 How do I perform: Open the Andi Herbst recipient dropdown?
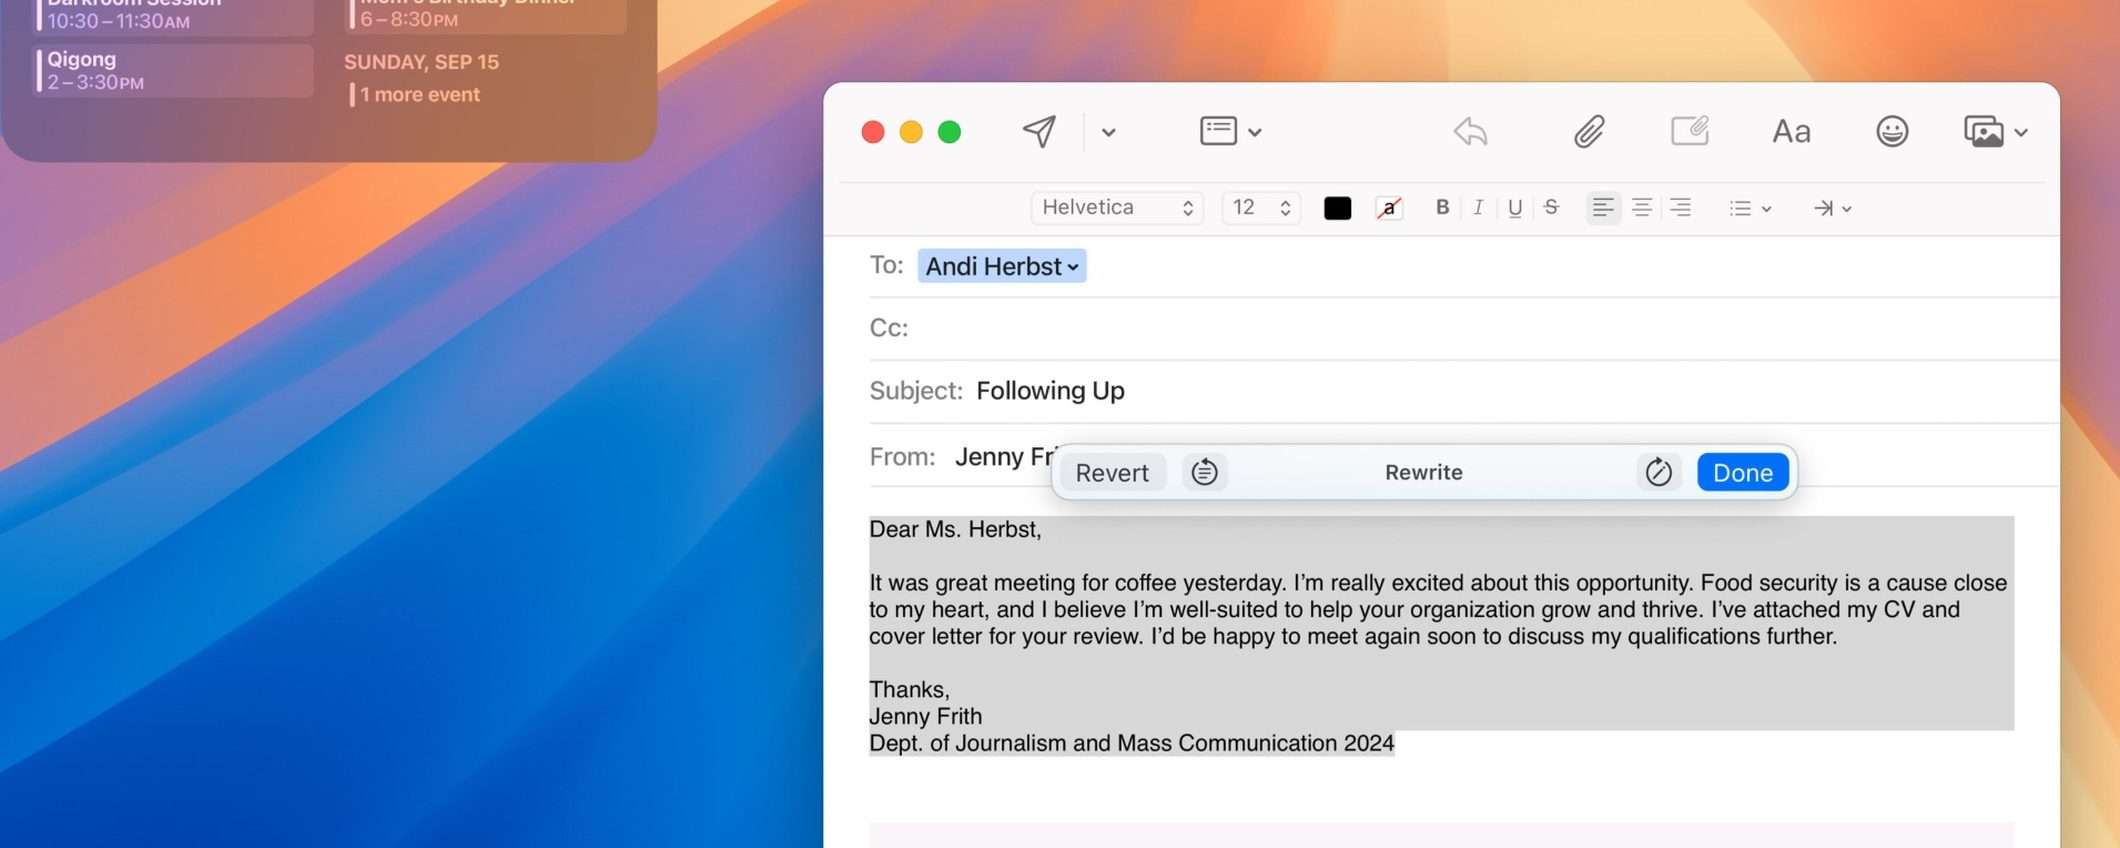tap(1002, 266)
